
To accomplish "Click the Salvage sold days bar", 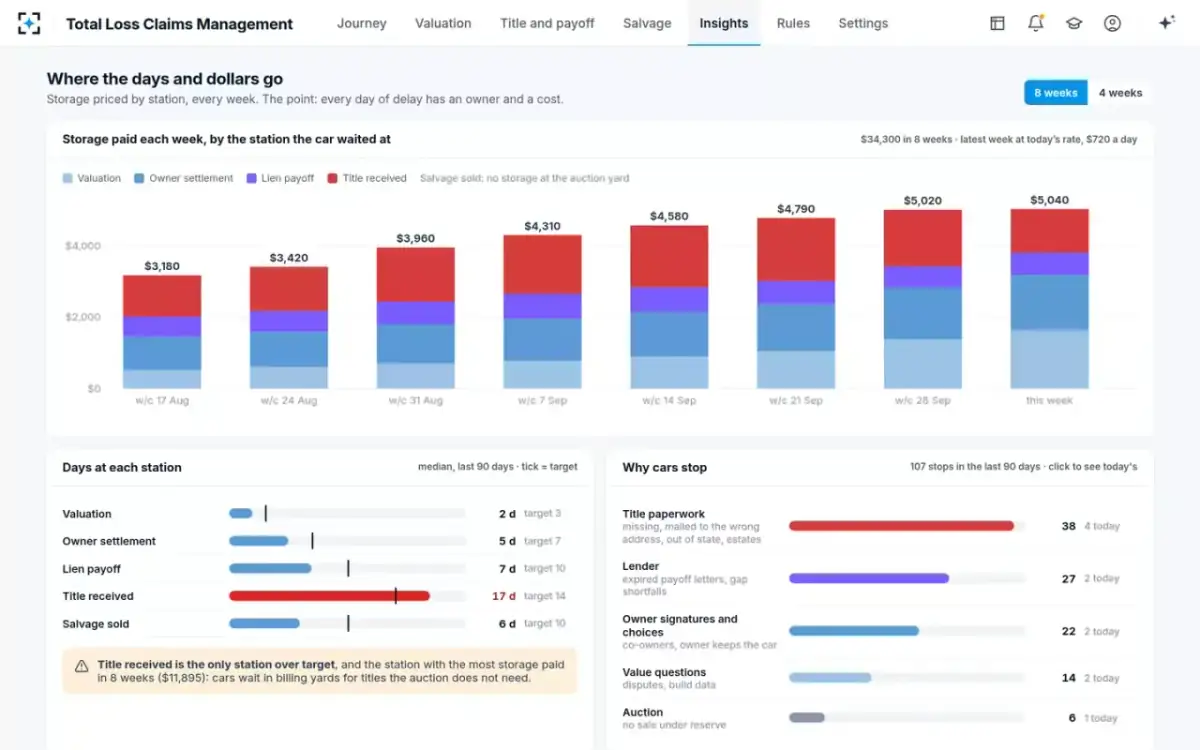I will [347, 623].
